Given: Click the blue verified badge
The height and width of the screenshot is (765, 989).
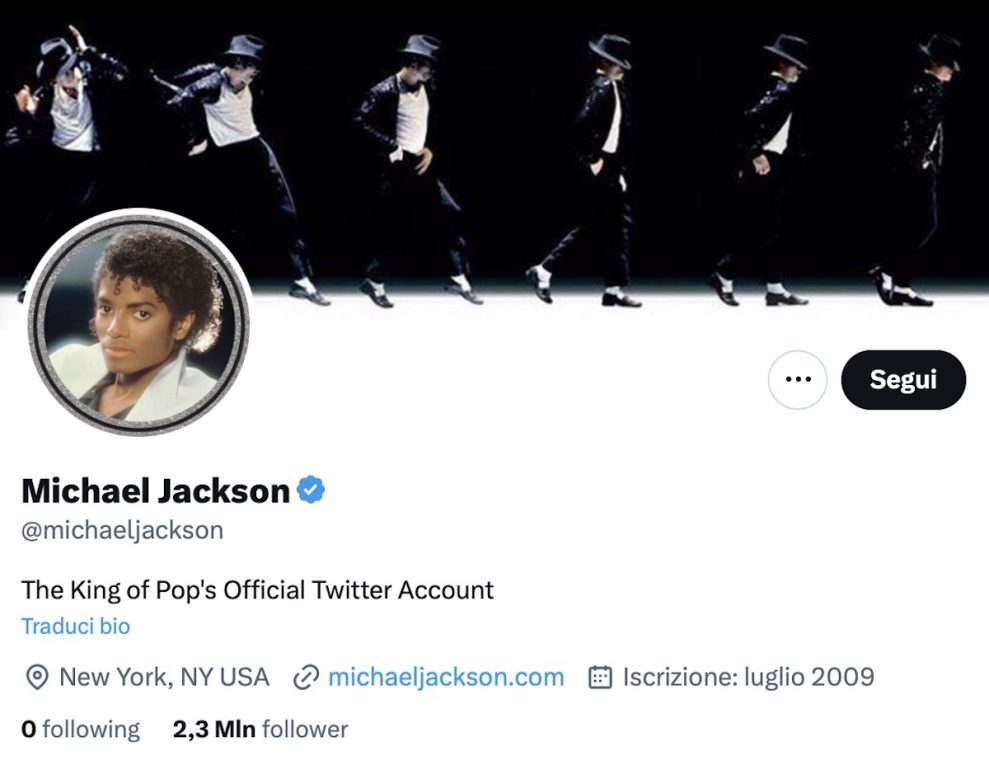Looking at the screenshot, I should tap(312, 490).
